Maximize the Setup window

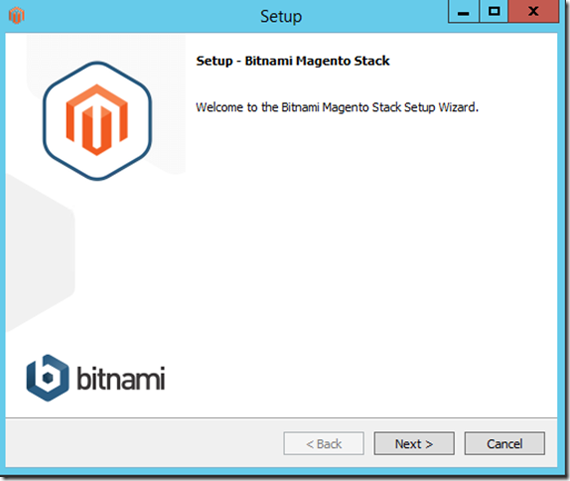[x=494, y=12]
